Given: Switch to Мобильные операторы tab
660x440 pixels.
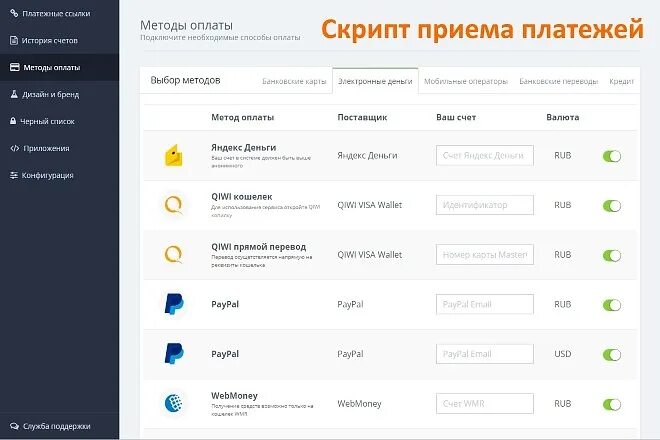Looking at the screenshot, I should 466,81.
